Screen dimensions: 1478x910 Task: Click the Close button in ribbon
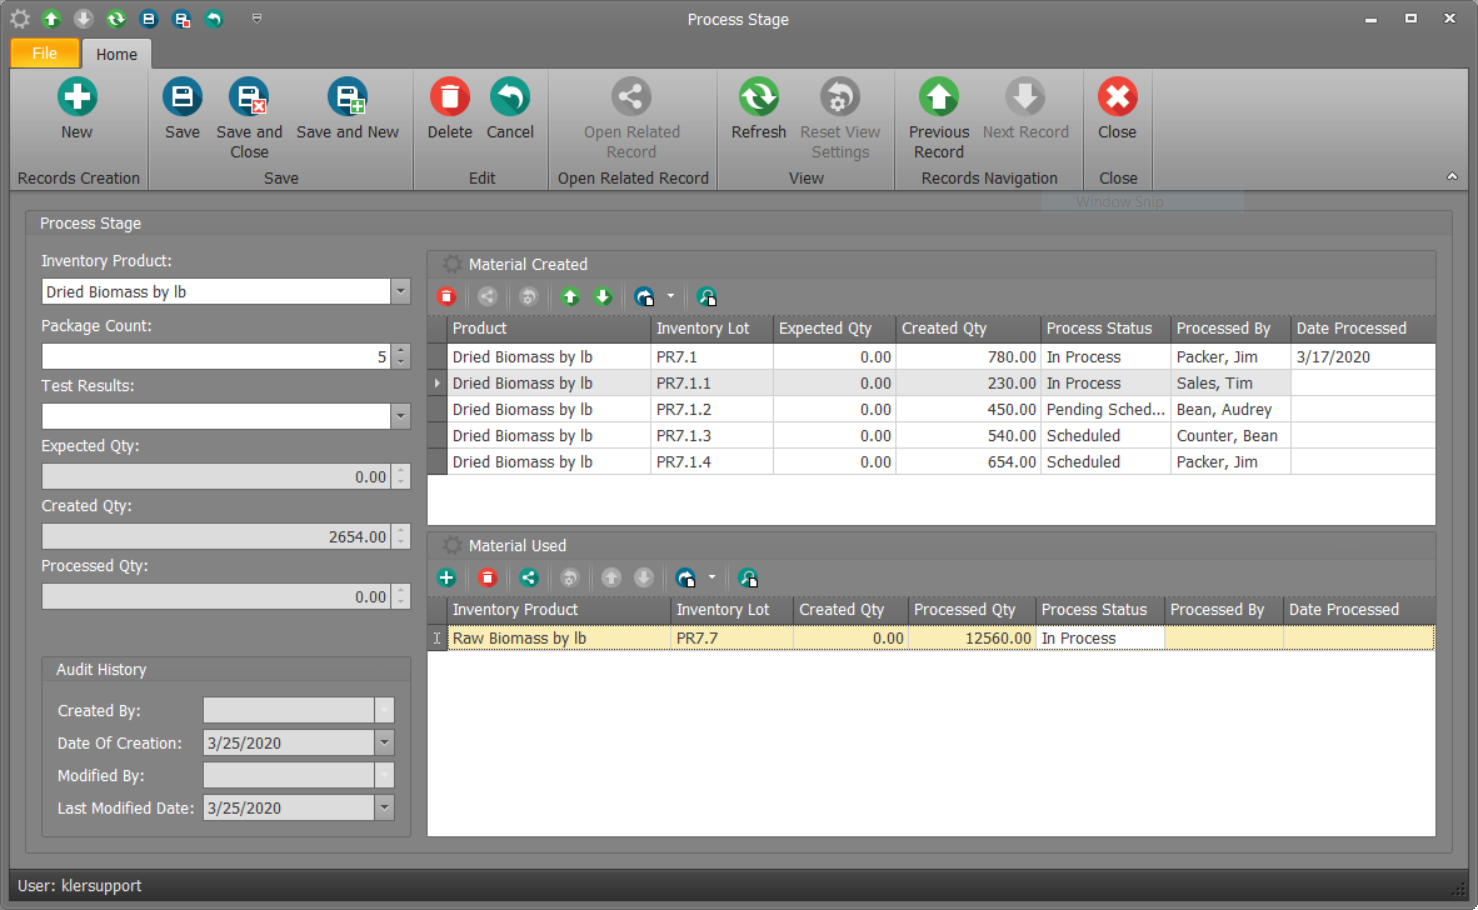pos(1117,98)
